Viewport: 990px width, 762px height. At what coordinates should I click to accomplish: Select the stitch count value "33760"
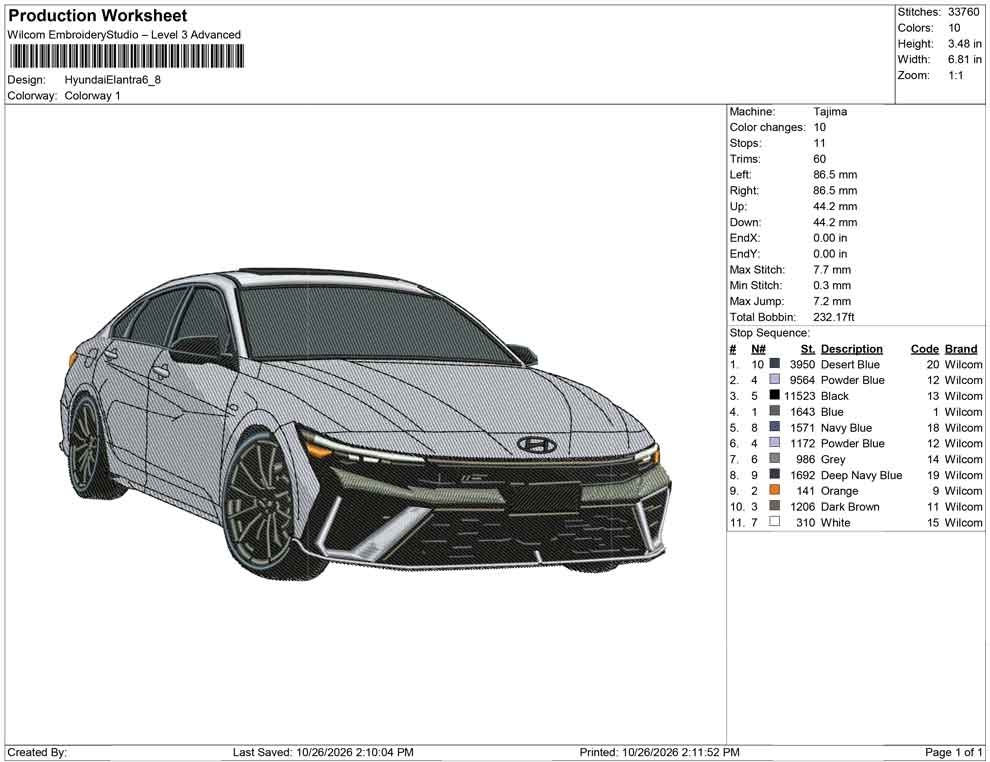coord(963,12)
